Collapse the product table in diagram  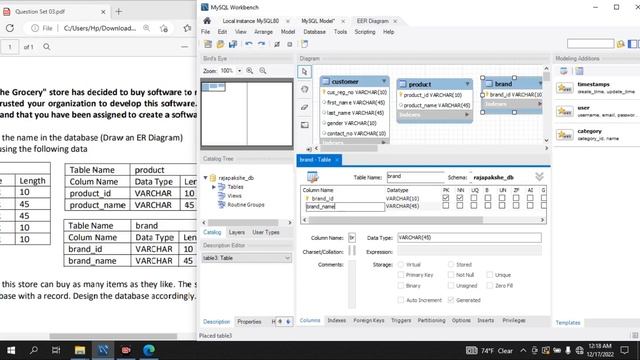467,84
